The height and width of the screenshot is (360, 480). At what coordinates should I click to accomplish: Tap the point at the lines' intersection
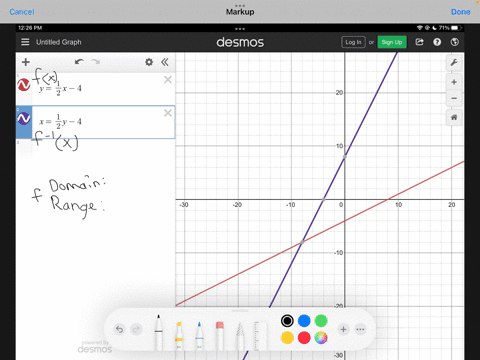tap(302, 242)
